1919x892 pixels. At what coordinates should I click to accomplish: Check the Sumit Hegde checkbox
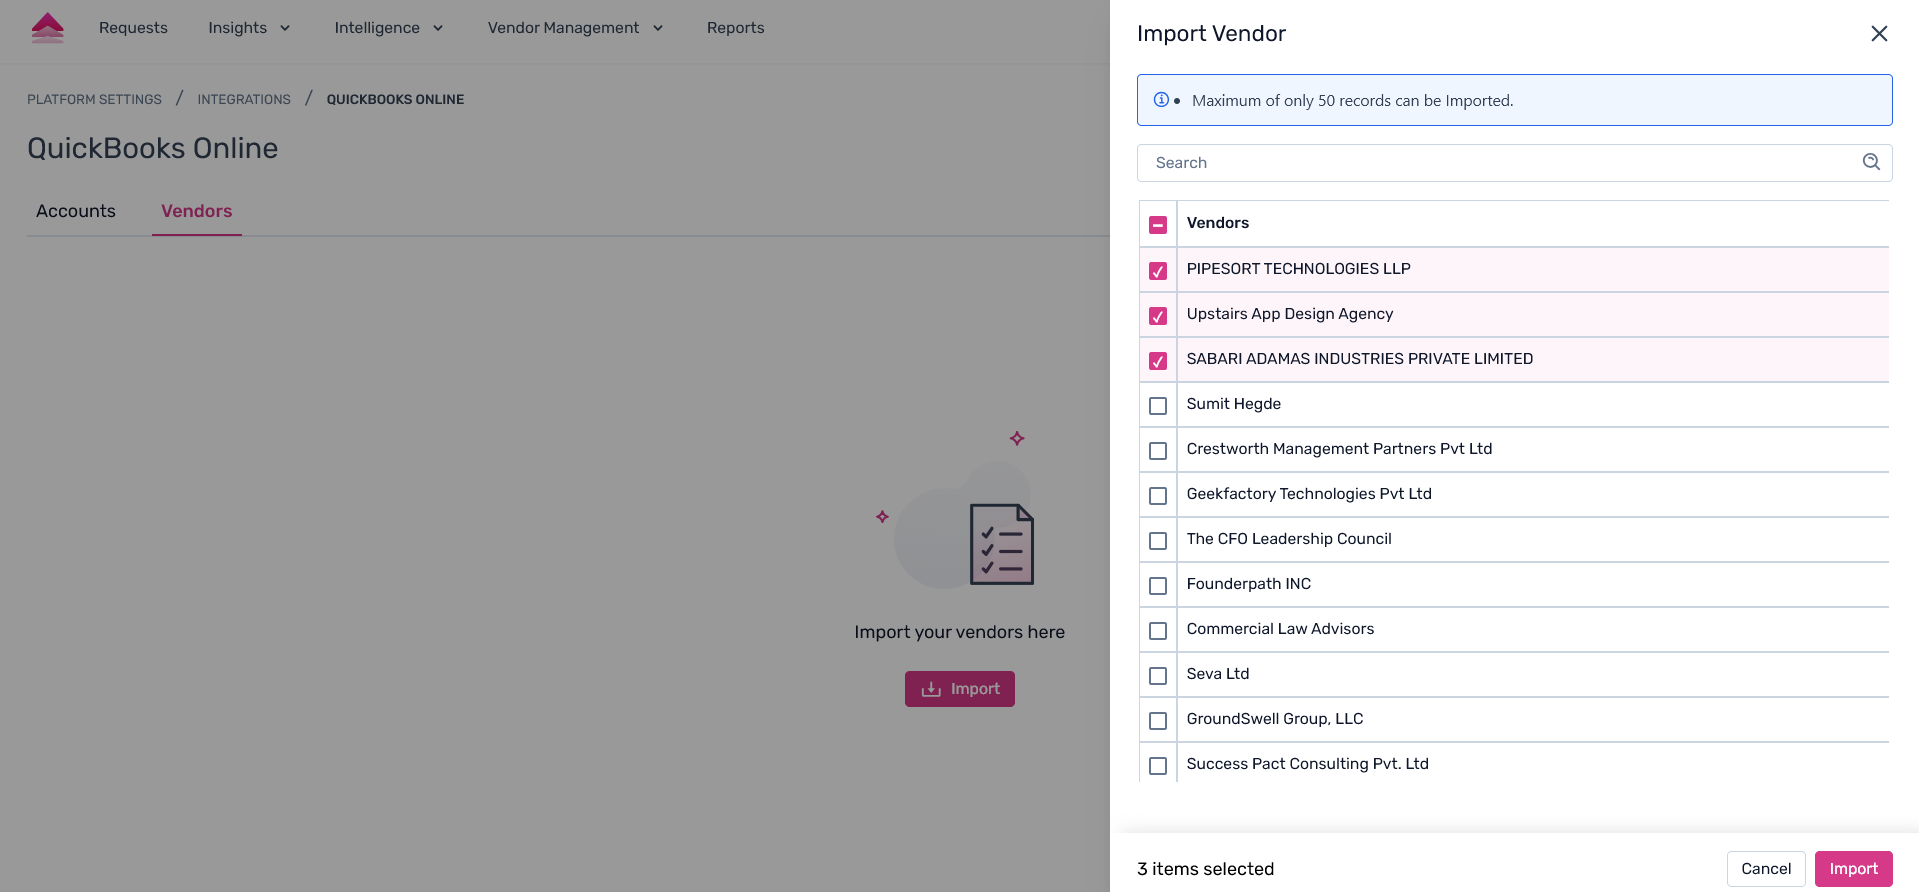pos(1158,406)
